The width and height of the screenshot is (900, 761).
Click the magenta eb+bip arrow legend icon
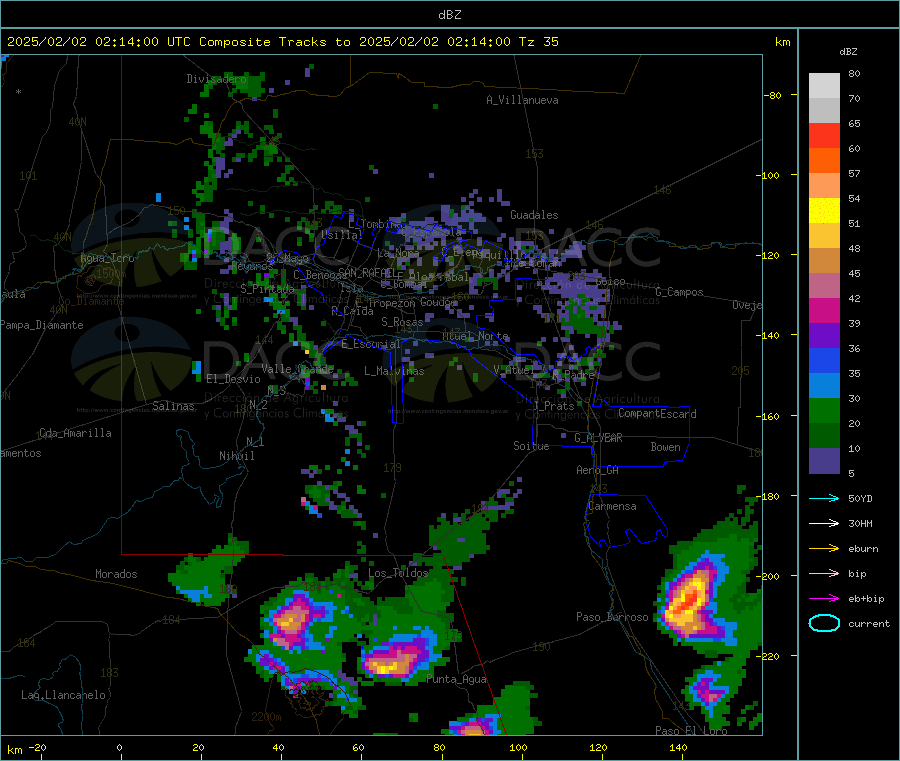[824, 598]
